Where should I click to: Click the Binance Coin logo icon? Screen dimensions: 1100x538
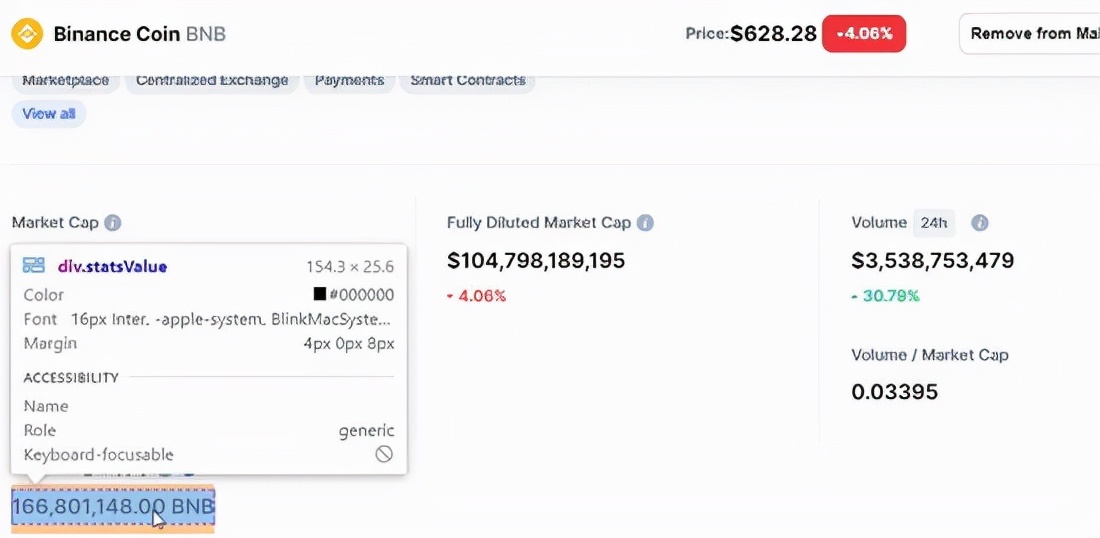click(x=27, y=33)
